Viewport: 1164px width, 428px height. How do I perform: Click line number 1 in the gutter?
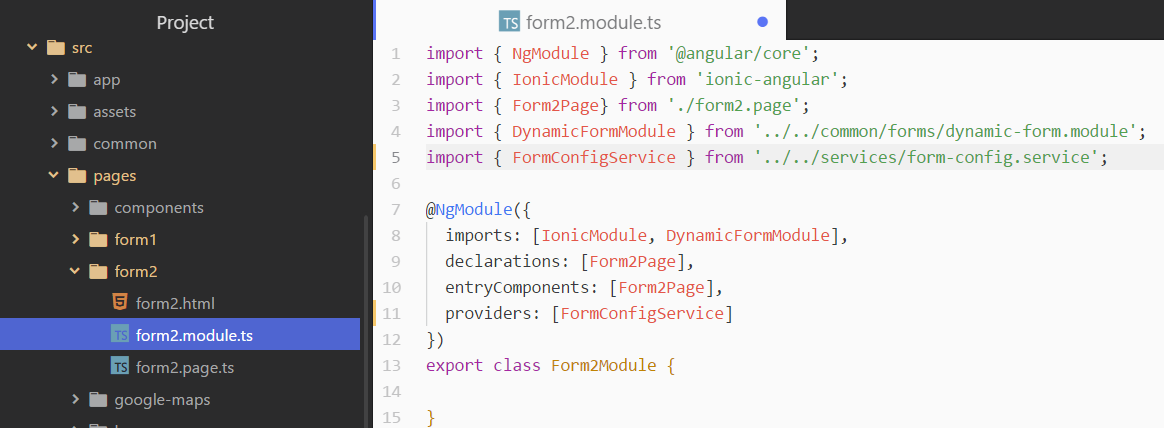395,53
